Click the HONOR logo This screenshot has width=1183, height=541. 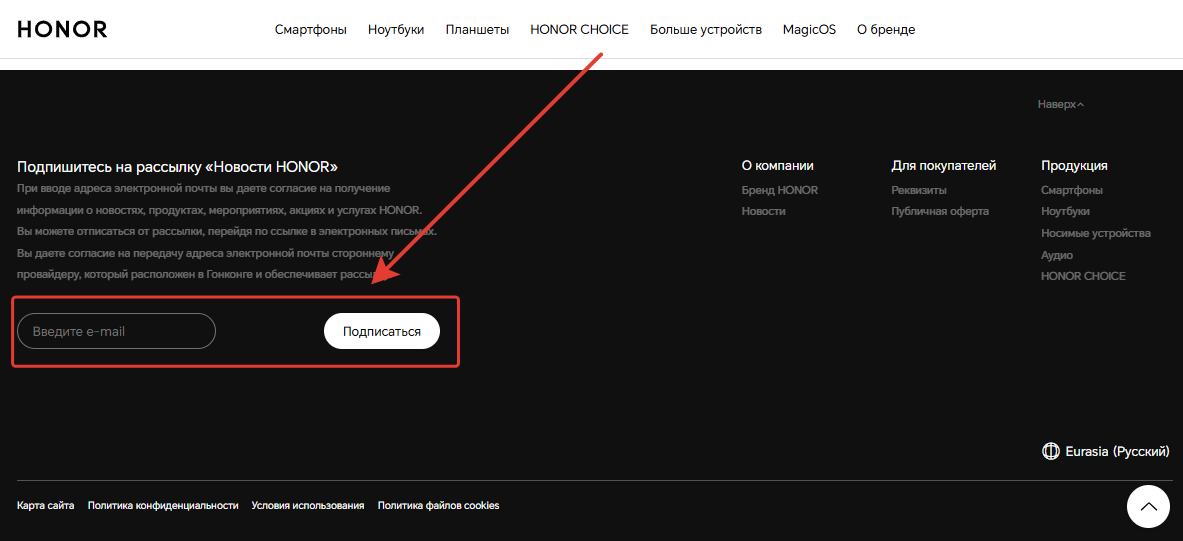(x=62, y=29)
